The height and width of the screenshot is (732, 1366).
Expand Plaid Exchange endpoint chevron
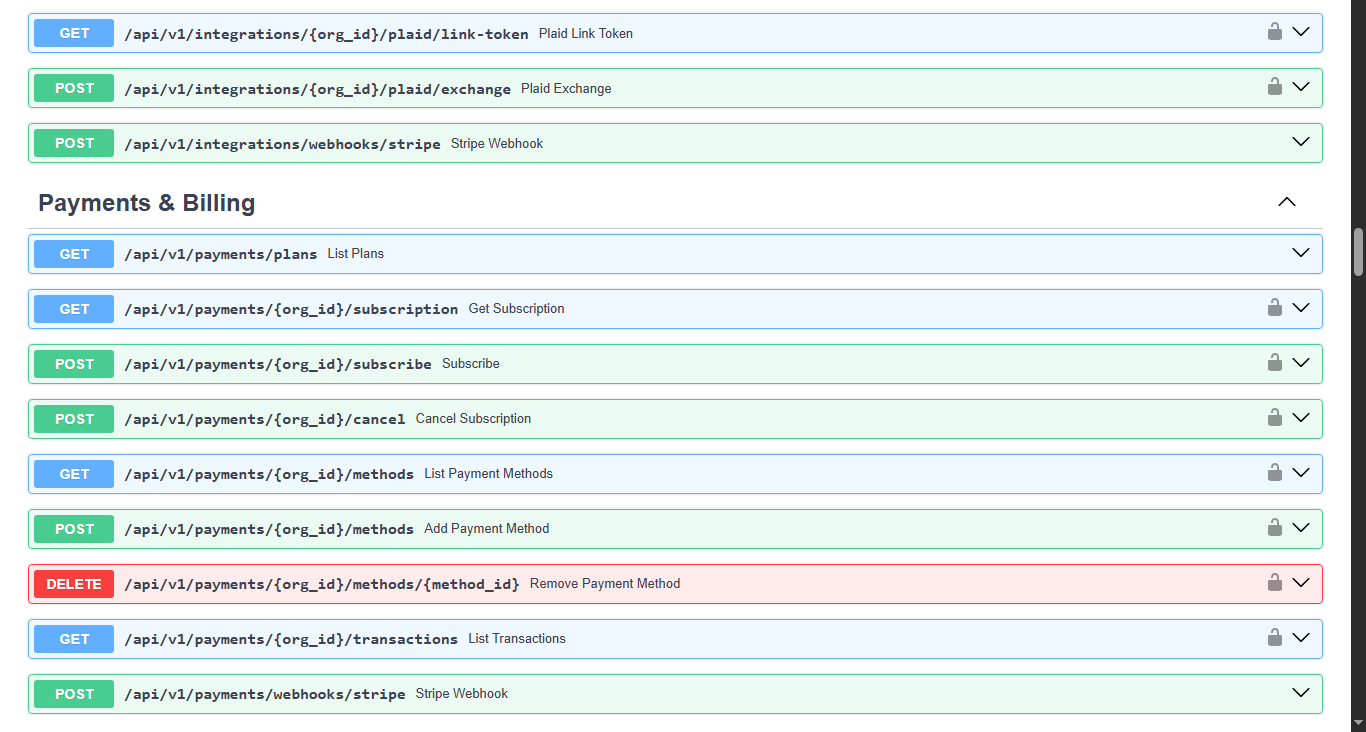click(1301, 87)
